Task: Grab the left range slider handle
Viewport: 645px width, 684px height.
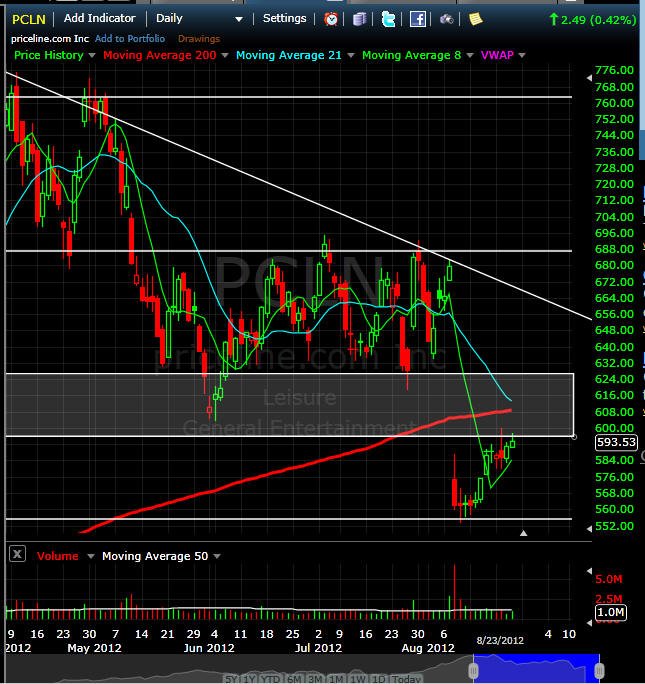Action: click(x=474, y=670)
